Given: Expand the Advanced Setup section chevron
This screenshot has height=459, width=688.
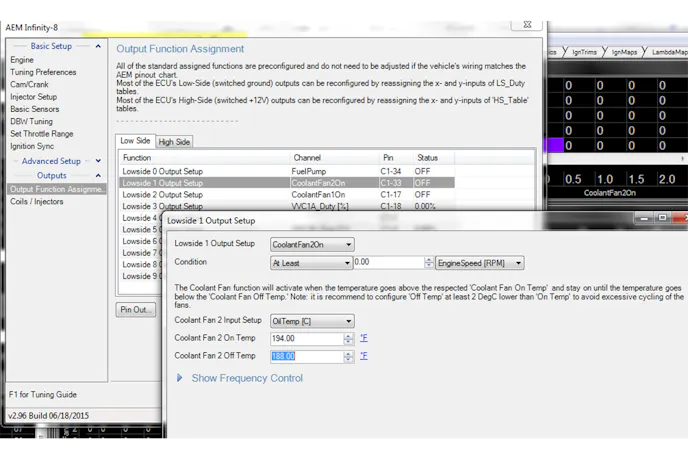Looking at the screenshot, I should [98, 161].
